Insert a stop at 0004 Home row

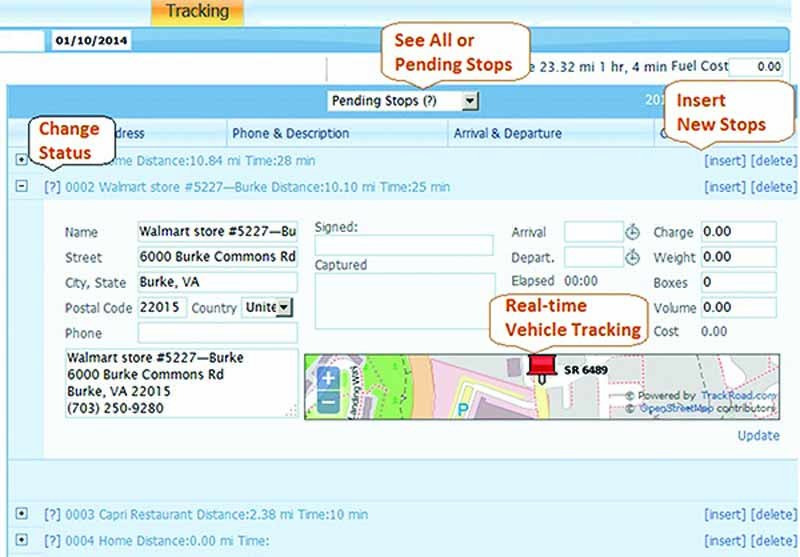724,541
